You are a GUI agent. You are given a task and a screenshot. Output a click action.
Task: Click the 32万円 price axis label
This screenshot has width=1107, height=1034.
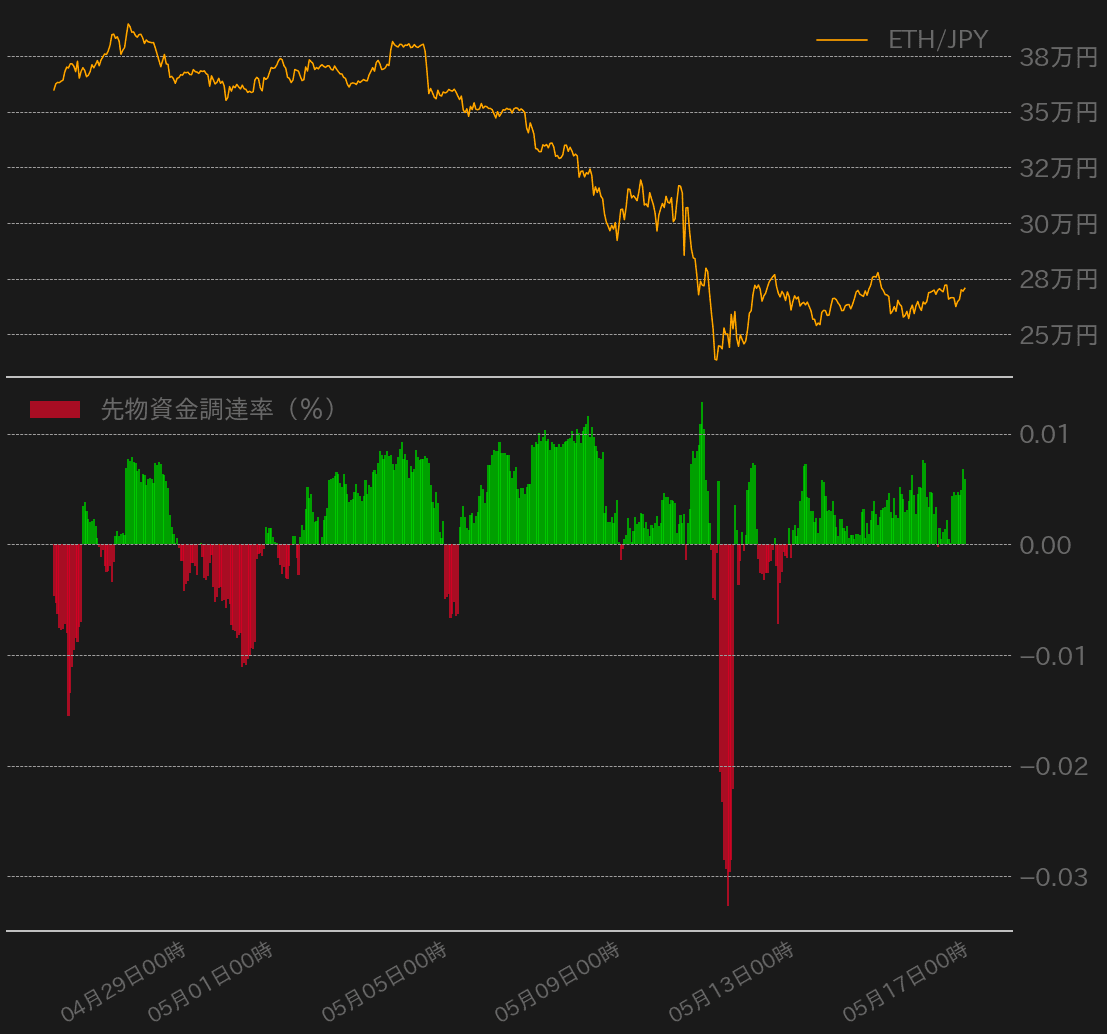point(1058,168)
